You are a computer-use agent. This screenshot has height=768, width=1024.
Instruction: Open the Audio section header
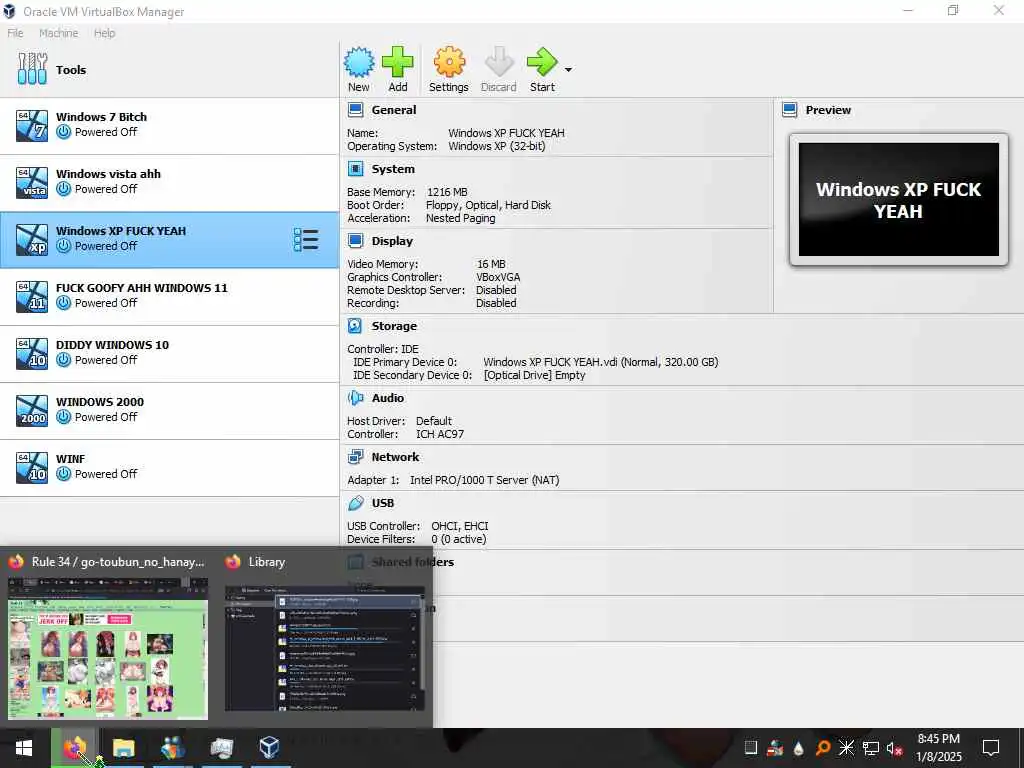[x=388, y=398]
